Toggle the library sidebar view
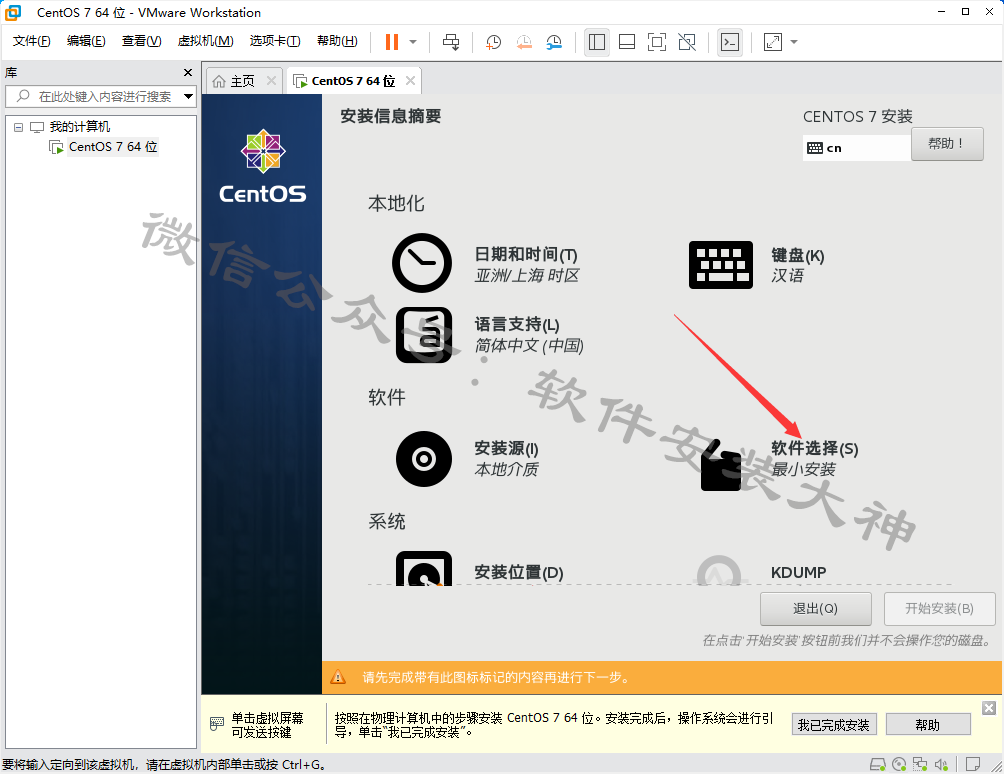This screenshot has width=1004, height=774. coord(597,42)
